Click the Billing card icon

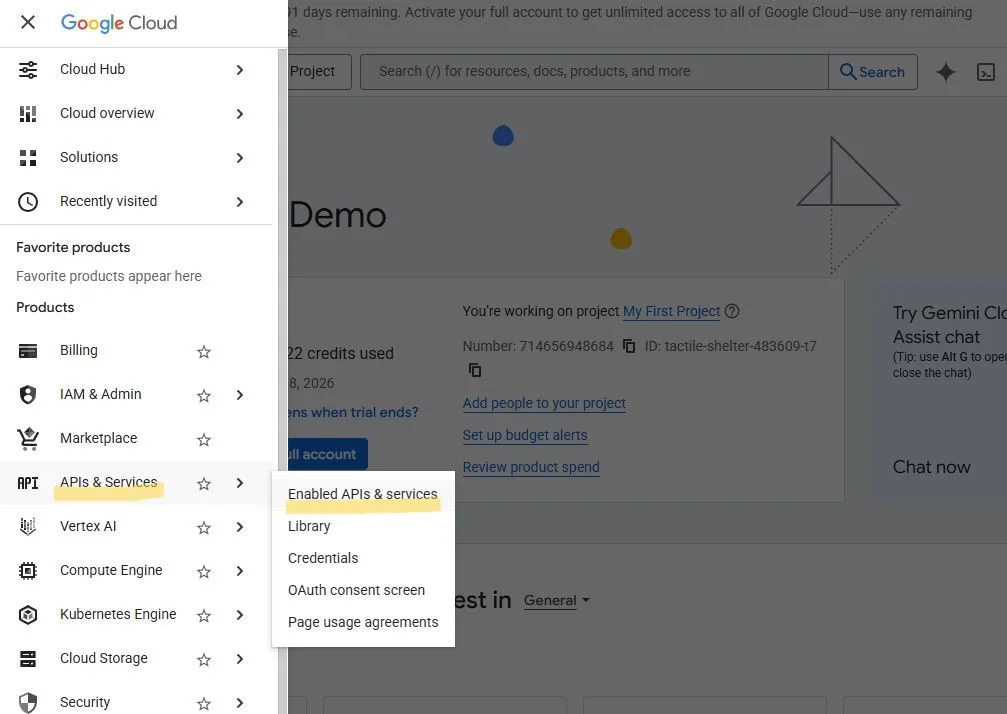point(28,351)
